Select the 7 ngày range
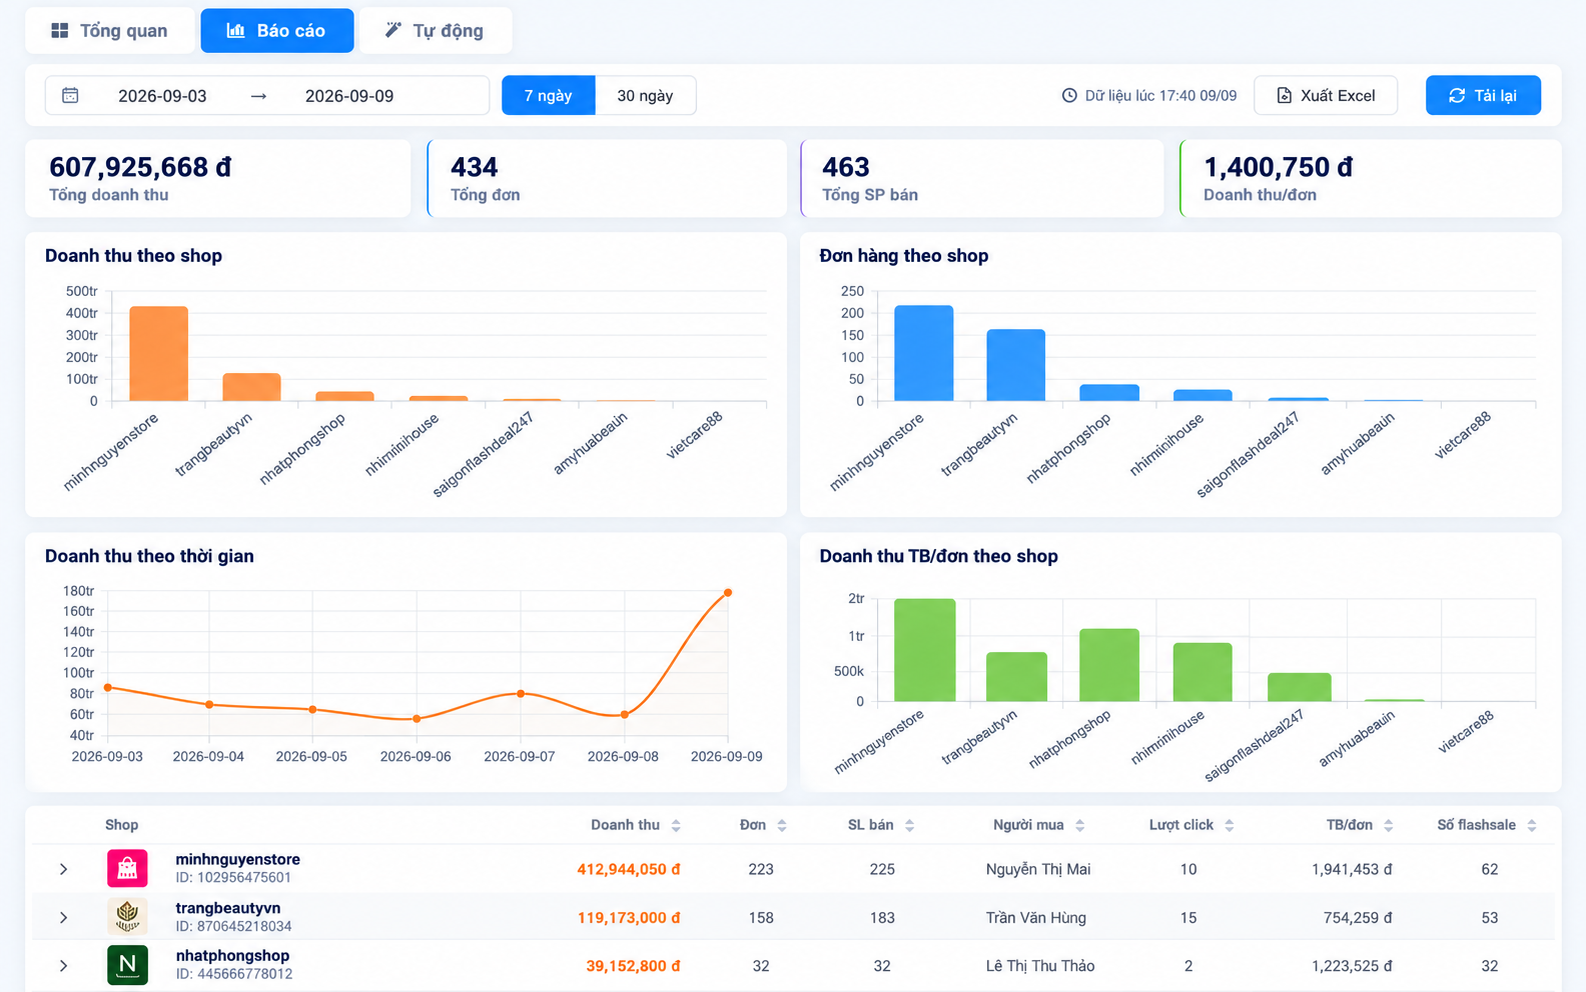The image size is (1586, 992). (548, 96)
